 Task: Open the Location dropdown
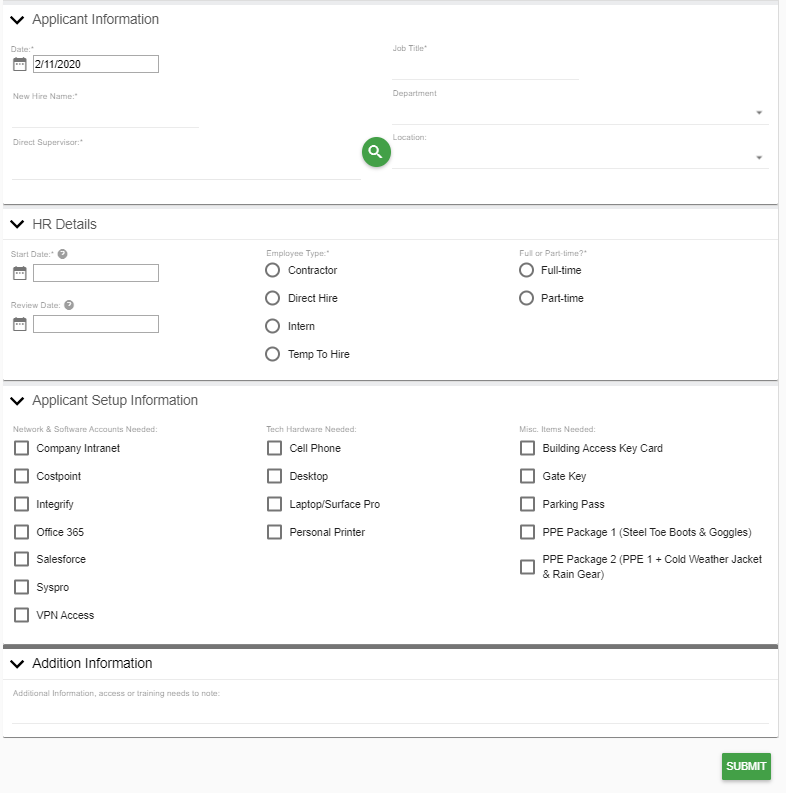pyautogui.click(x=580, y=157)
